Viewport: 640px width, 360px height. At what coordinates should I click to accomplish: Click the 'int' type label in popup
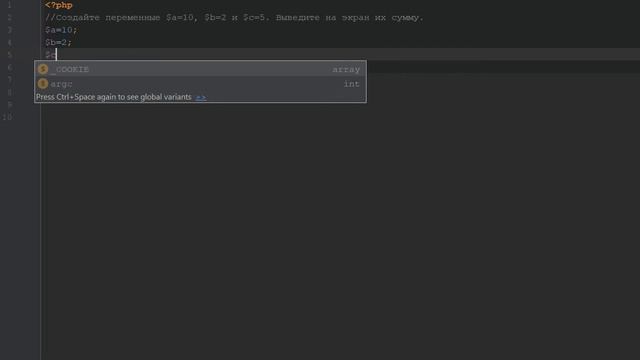point(351,84)
